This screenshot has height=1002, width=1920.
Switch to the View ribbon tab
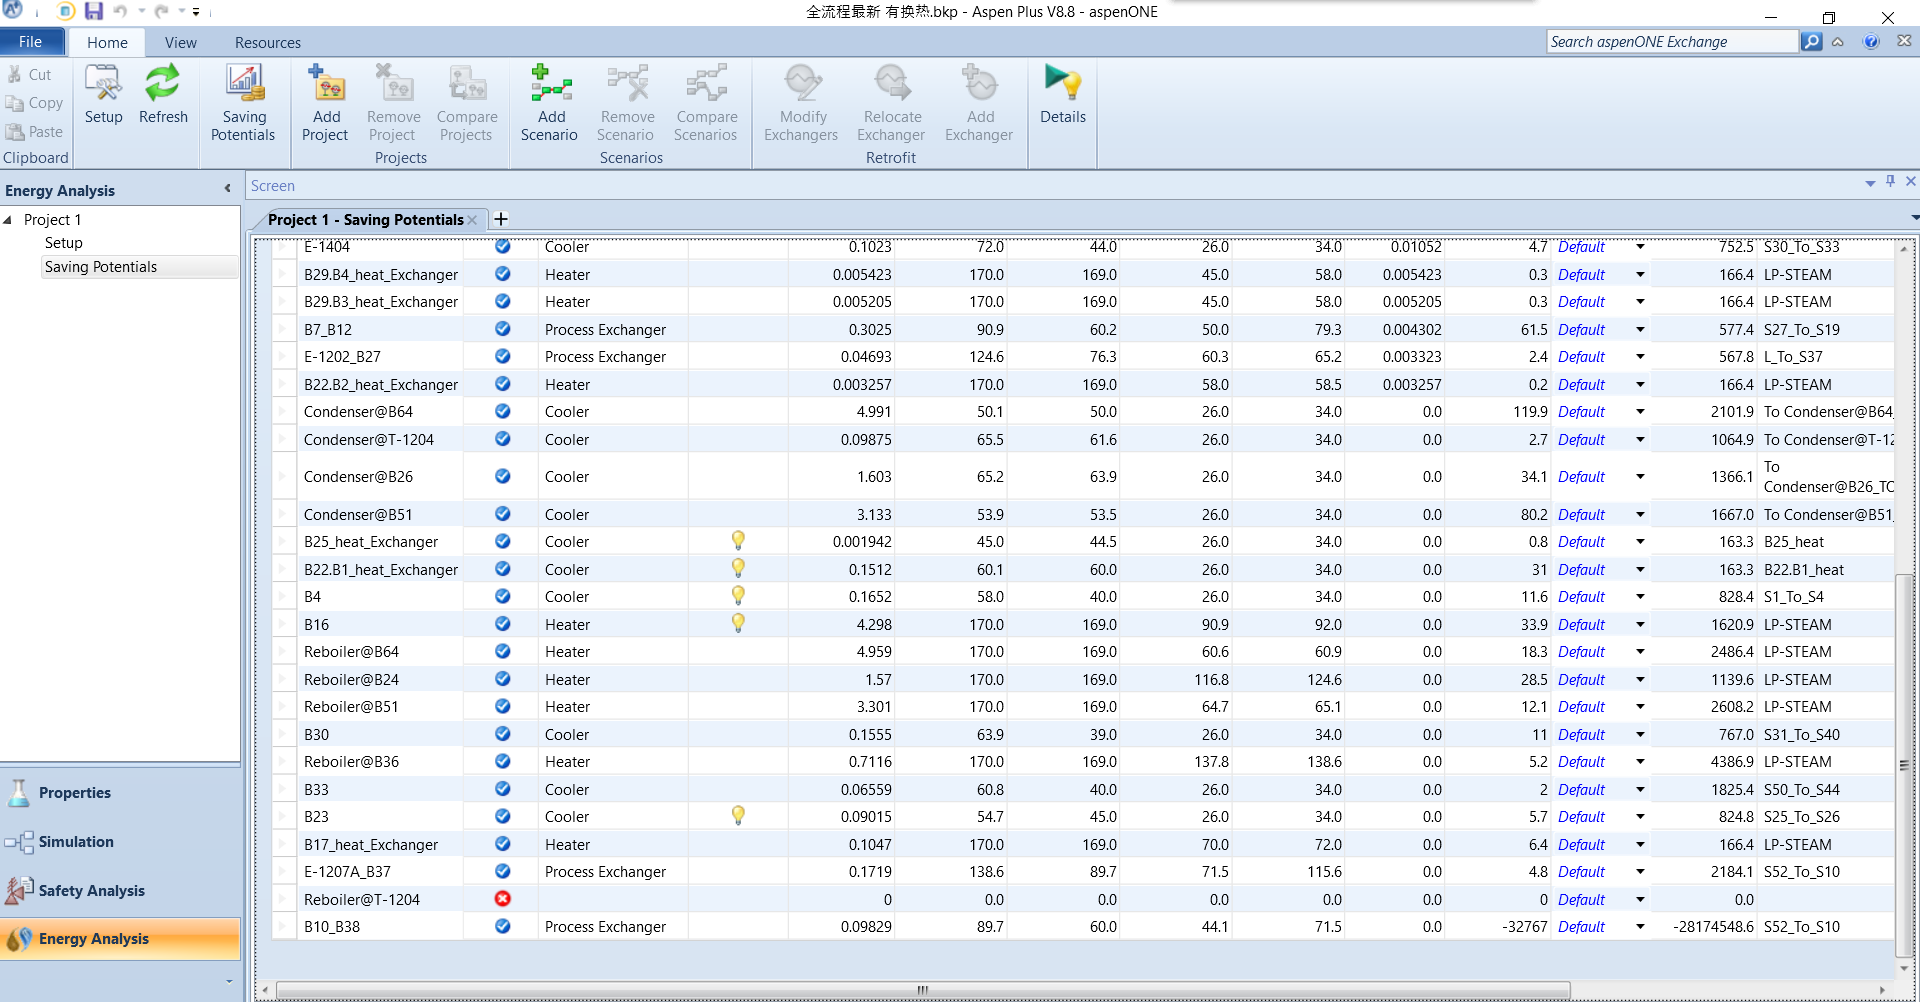pyautogui.click(x=181, y=43)
